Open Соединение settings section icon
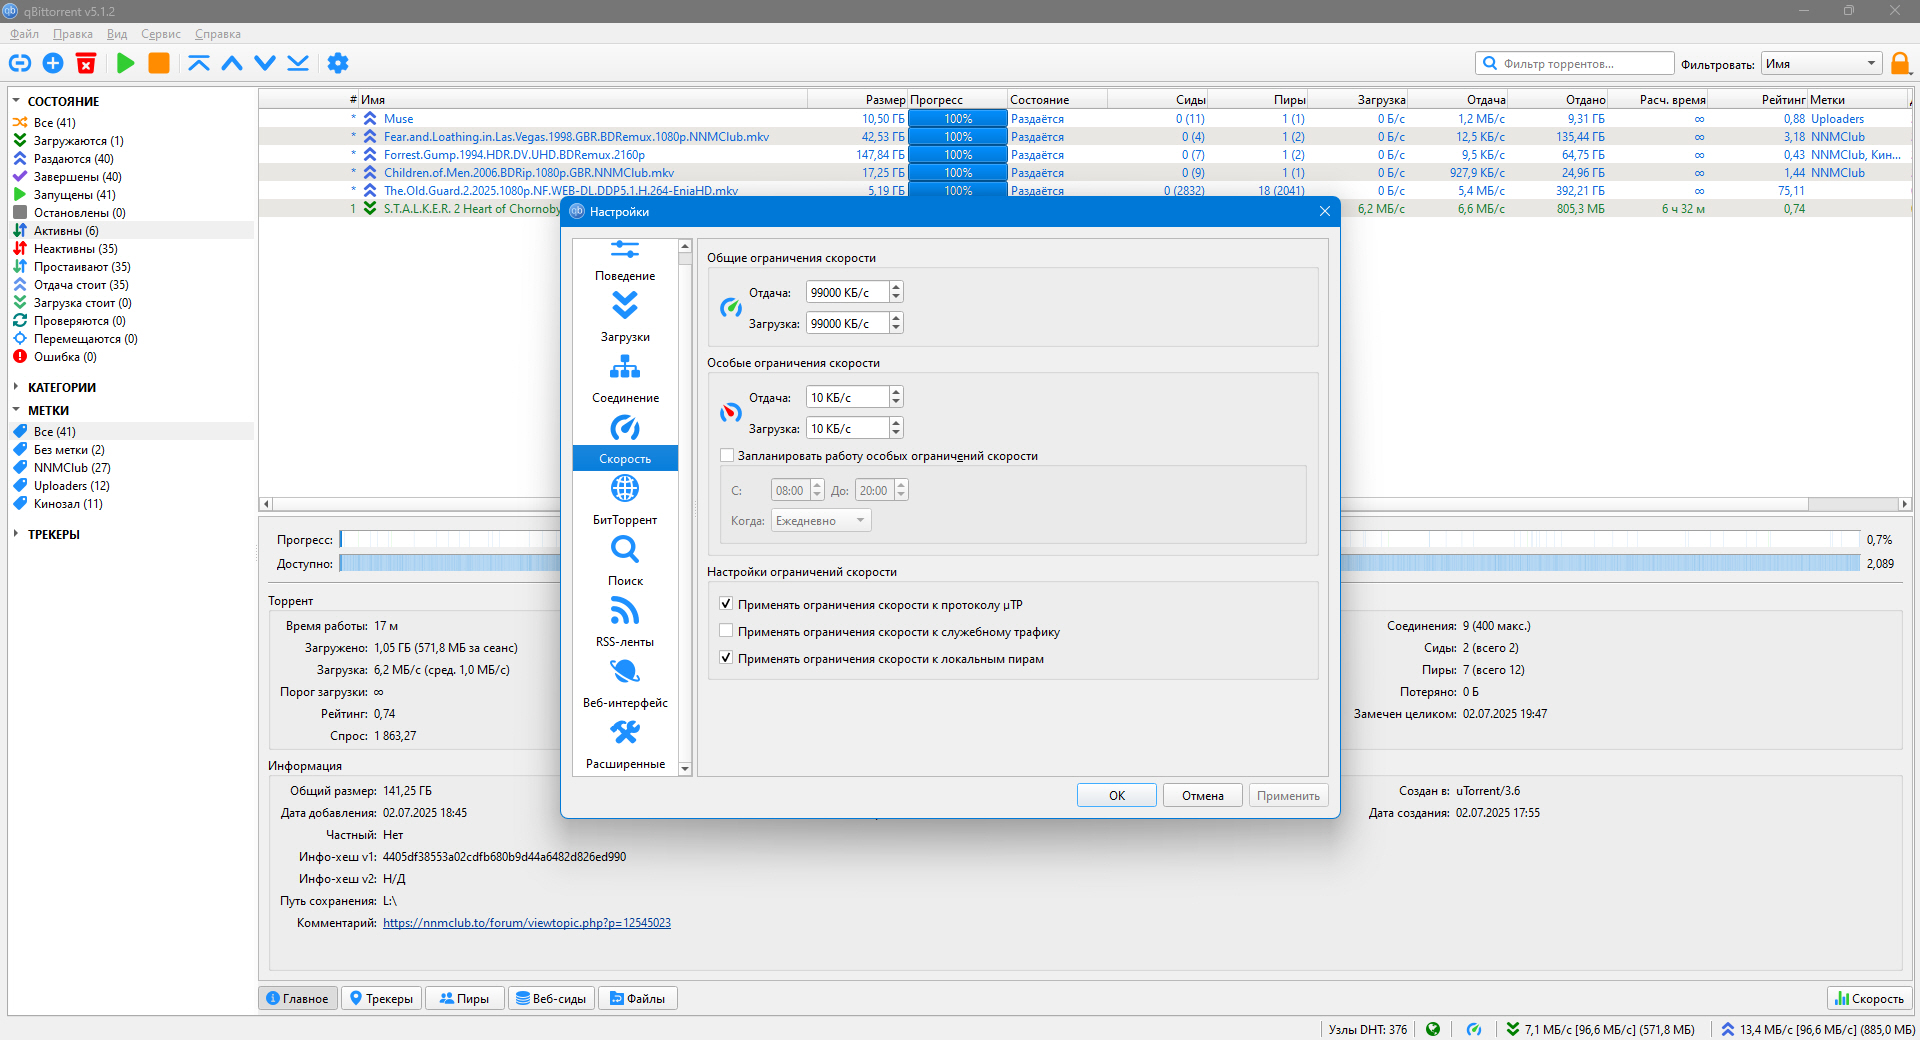 (625, 366)
